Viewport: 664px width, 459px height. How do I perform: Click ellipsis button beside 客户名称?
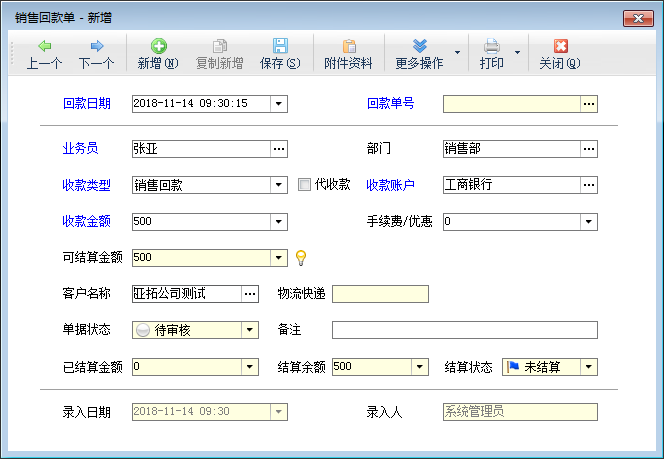pos(250,294)
